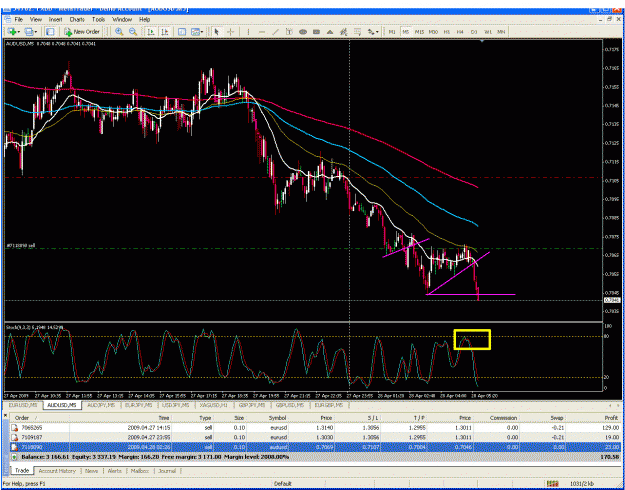Click the sell order line label on chart

[x=20, y=246]
